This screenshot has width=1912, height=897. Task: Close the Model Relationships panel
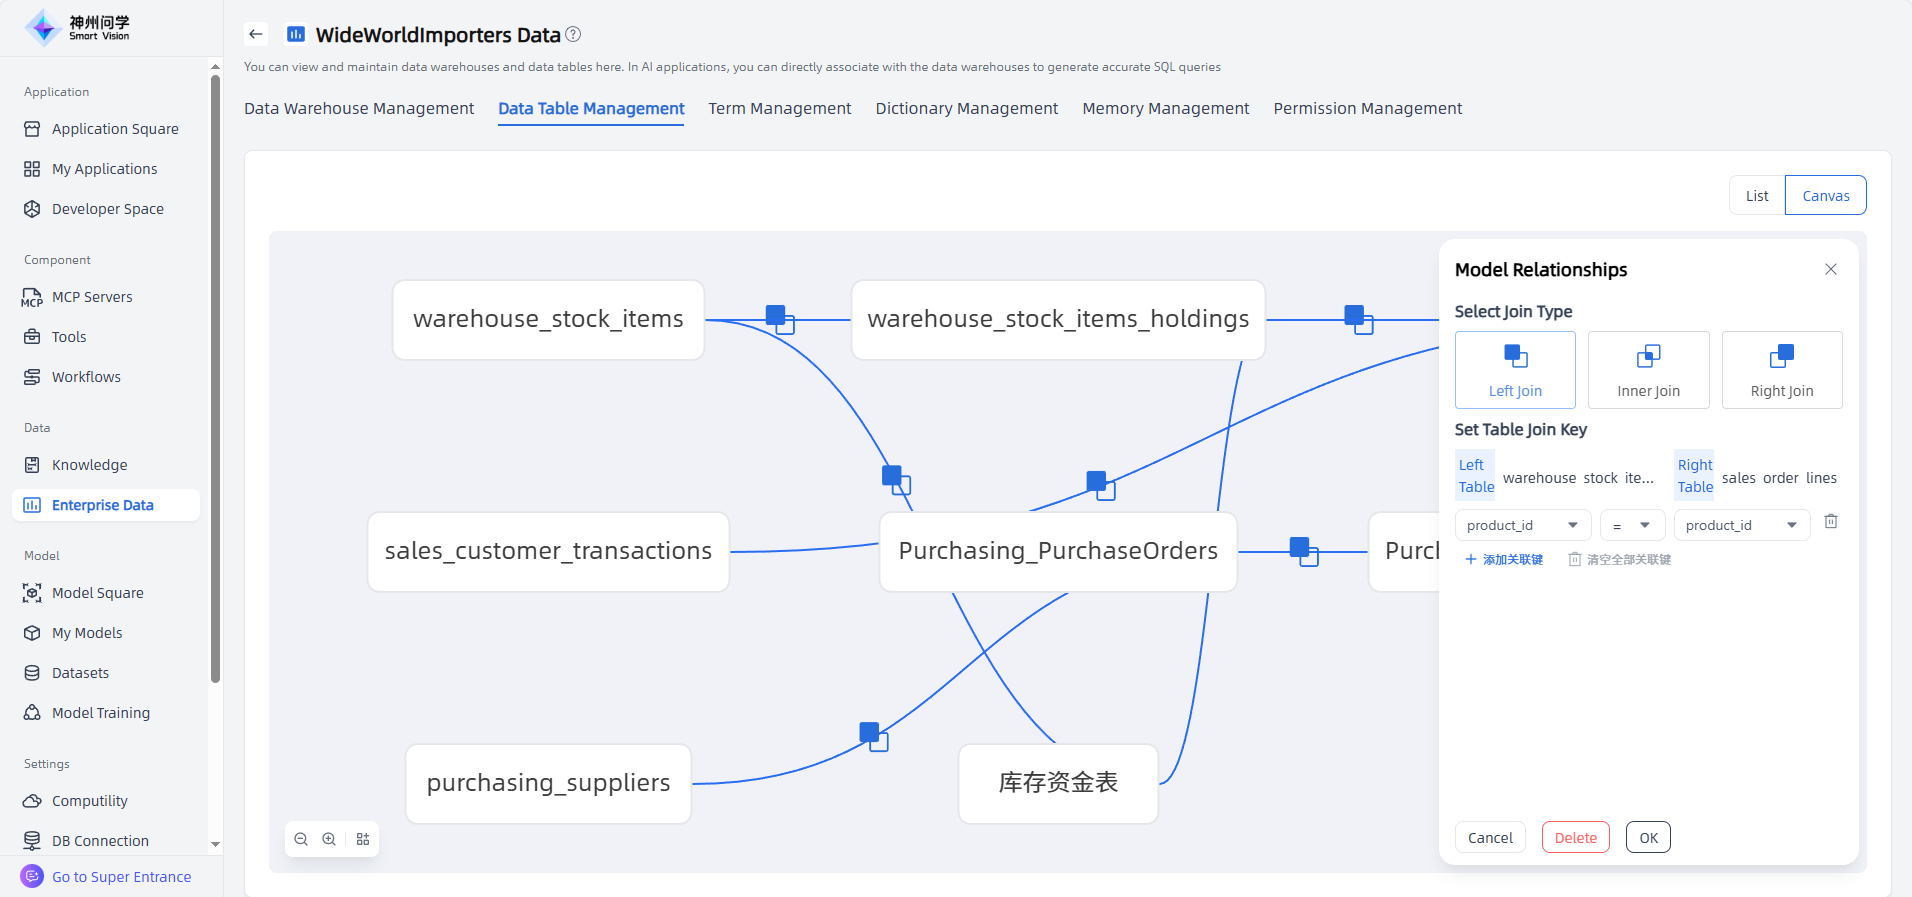pos(1830,269)
